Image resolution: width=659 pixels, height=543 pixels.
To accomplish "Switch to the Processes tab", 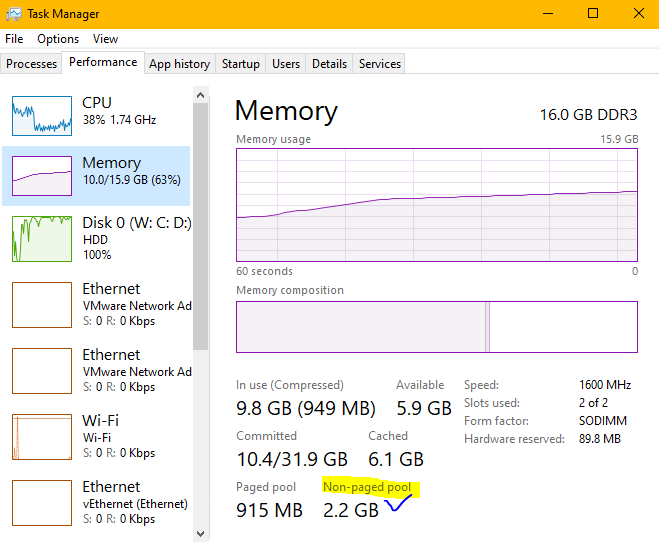I will 32,64.
